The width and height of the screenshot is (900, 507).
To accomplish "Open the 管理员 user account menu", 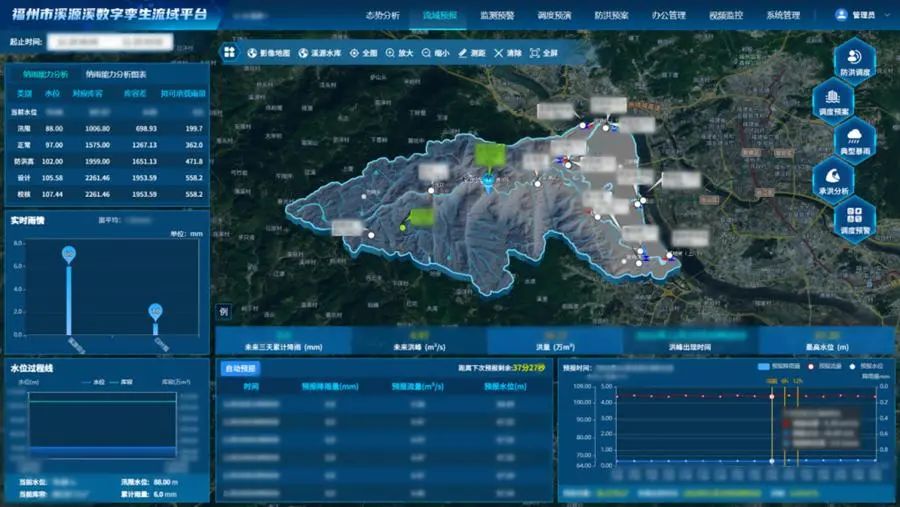I will (x=855, y=16).
